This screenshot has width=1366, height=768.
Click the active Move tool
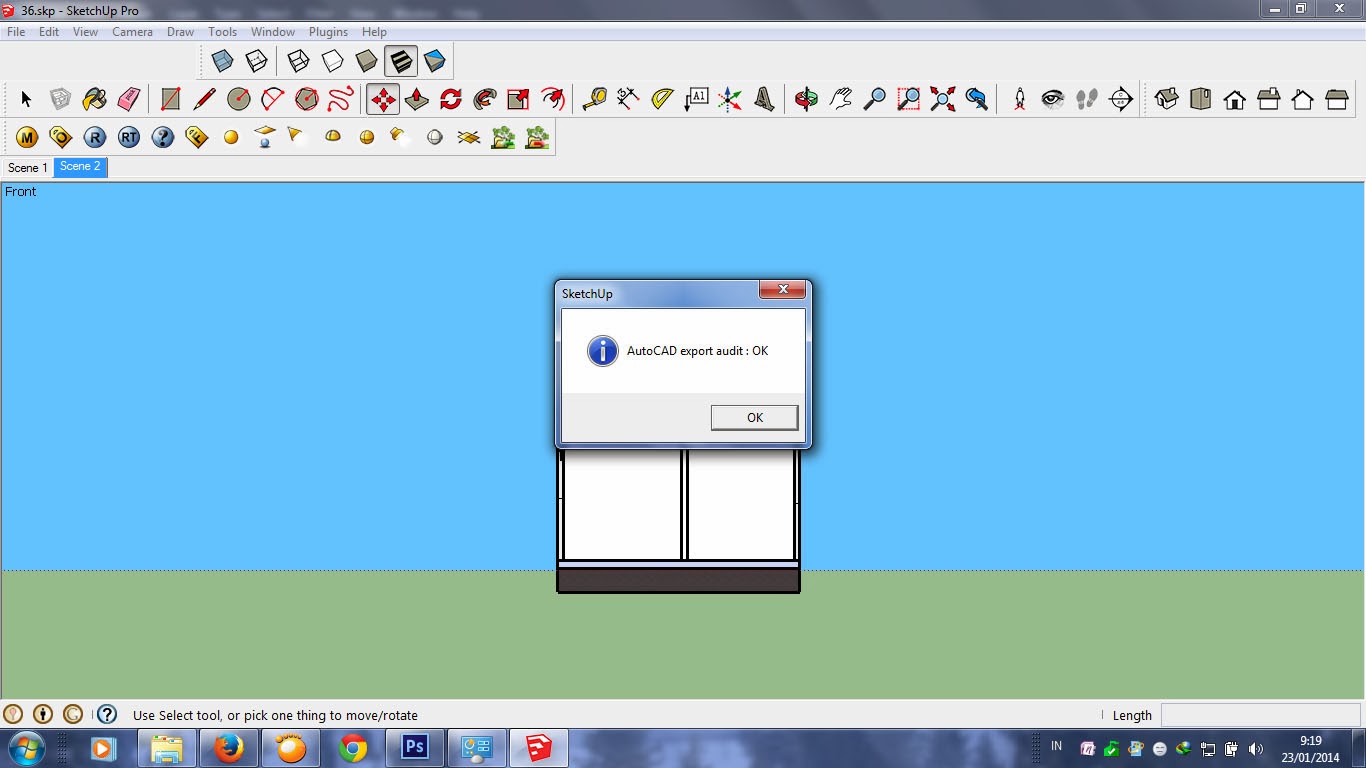pos(383,99)
